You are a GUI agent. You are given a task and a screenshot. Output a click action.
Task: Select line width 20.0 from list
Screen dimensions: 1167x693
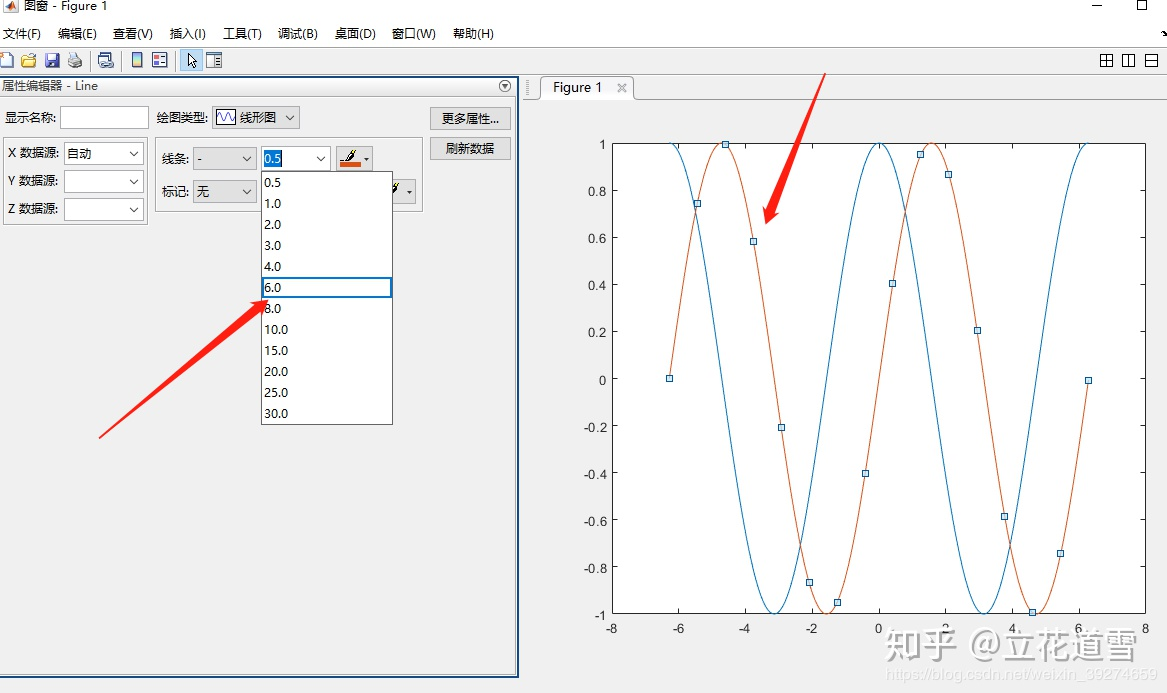coord(327,371)
